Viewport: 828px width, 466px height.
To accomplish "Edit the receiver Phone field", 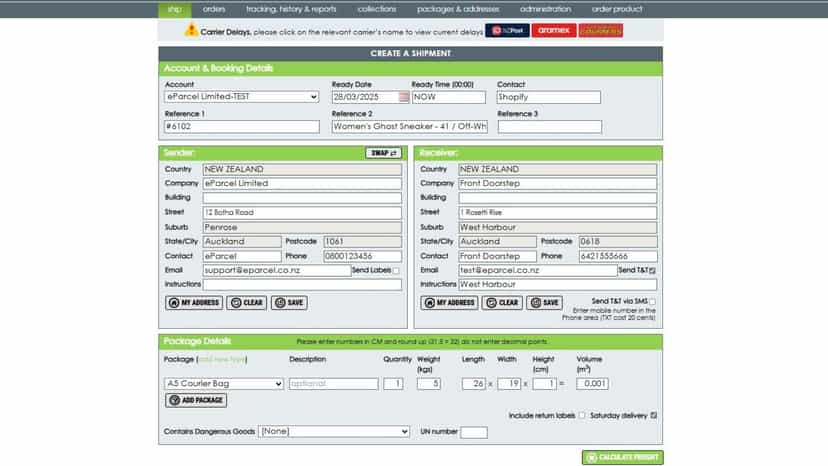I will click(x=618, y=256).
